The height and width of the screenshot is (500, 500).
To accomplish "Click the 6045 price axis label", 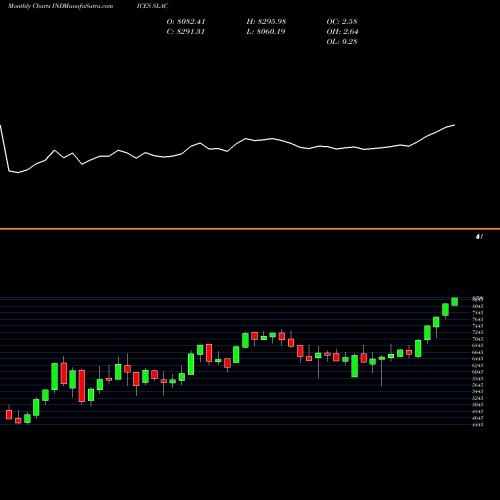I will point(478,372).
